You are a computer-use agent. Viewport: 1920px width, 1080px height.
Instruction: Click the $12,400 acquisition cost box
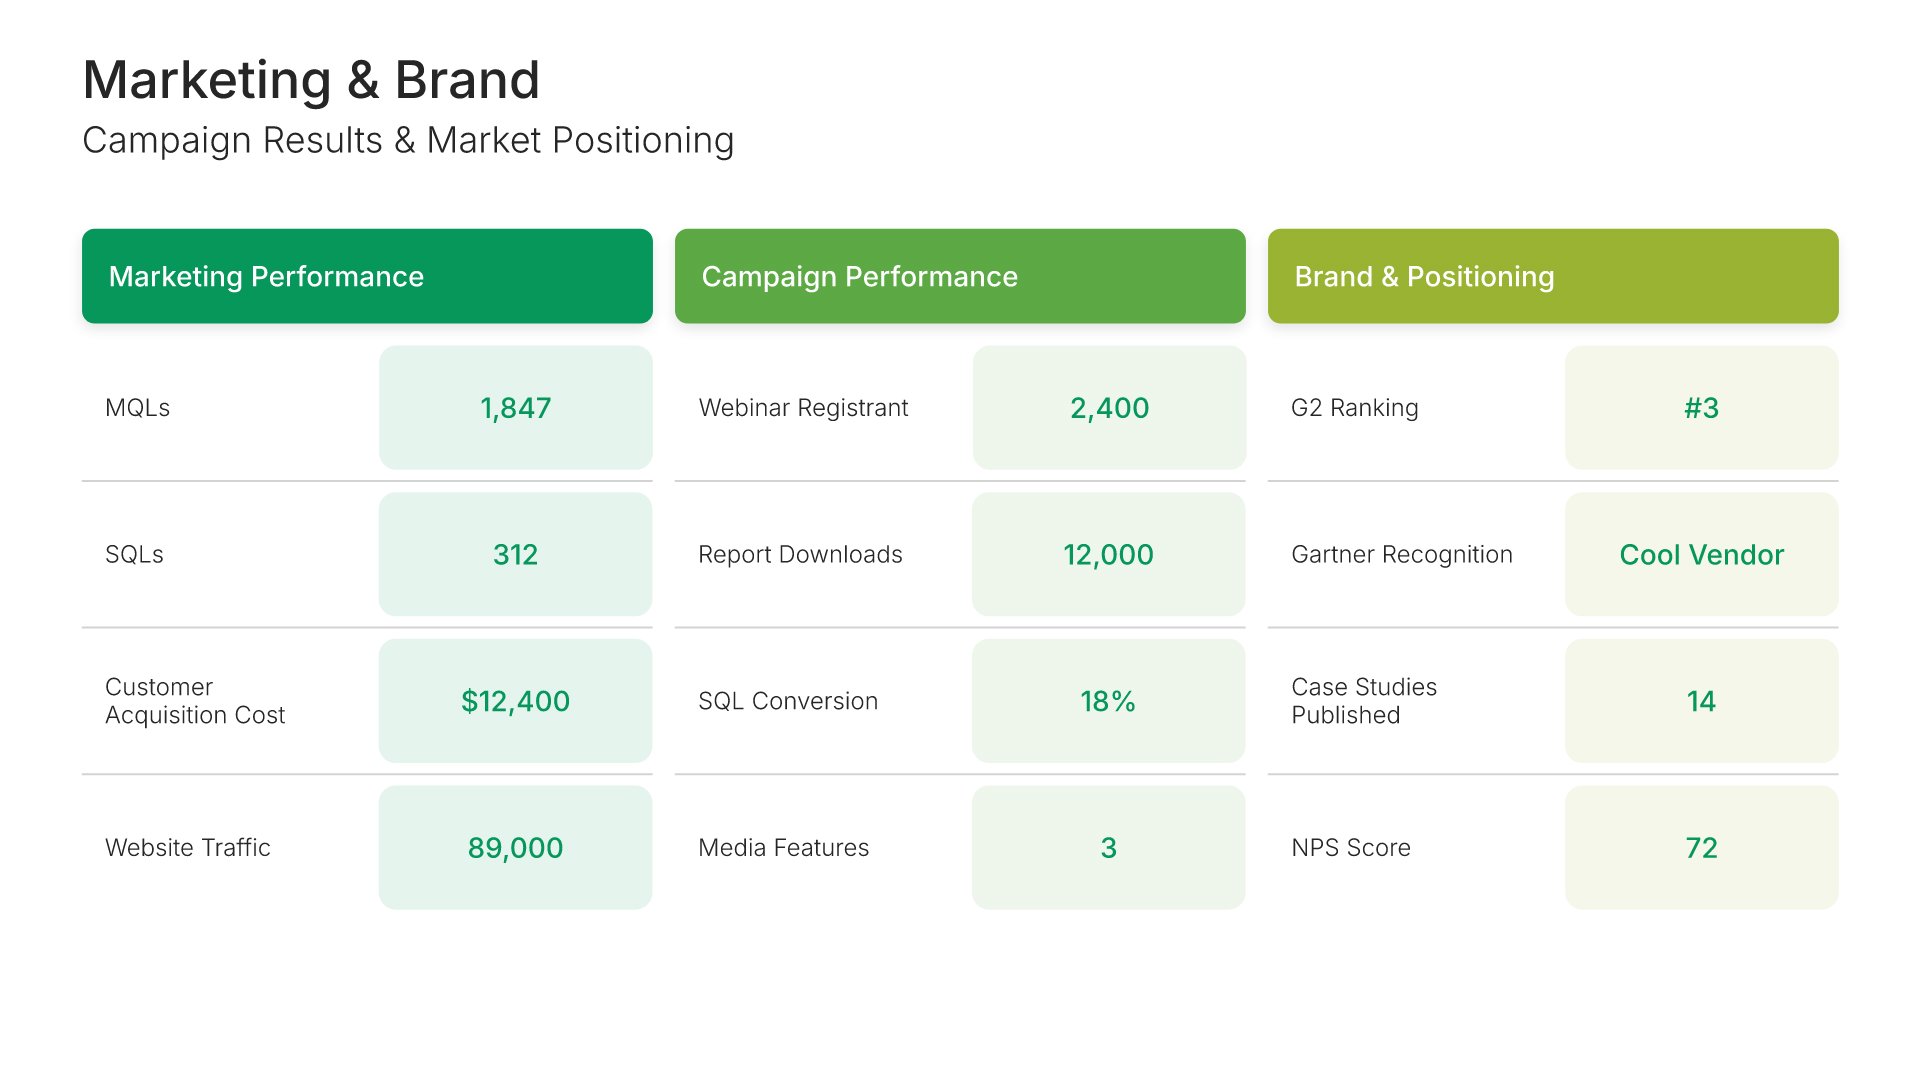point(515,701)
